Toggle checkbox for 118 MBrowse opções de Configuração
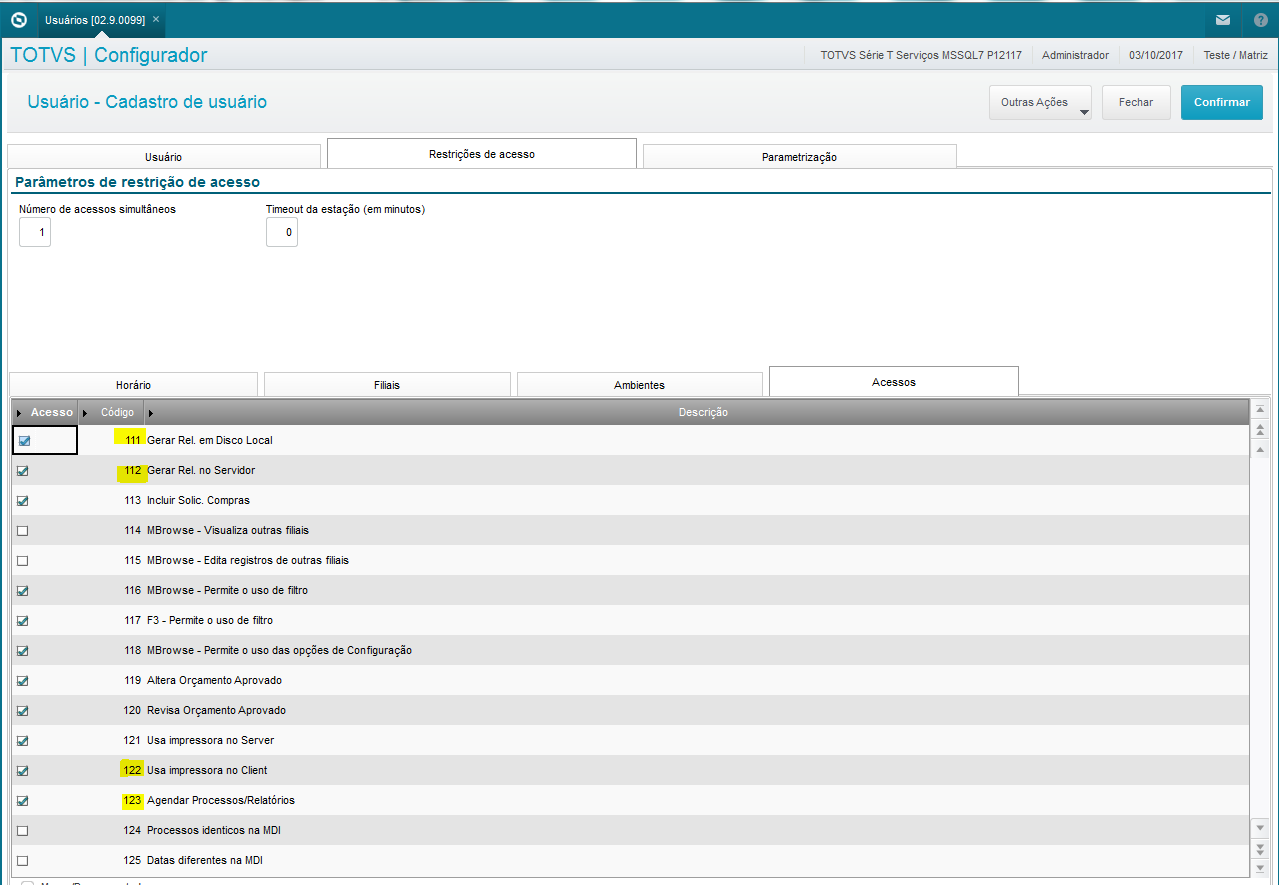The image size is (1279, 885). pyautogui.click(x=23, y=650)
